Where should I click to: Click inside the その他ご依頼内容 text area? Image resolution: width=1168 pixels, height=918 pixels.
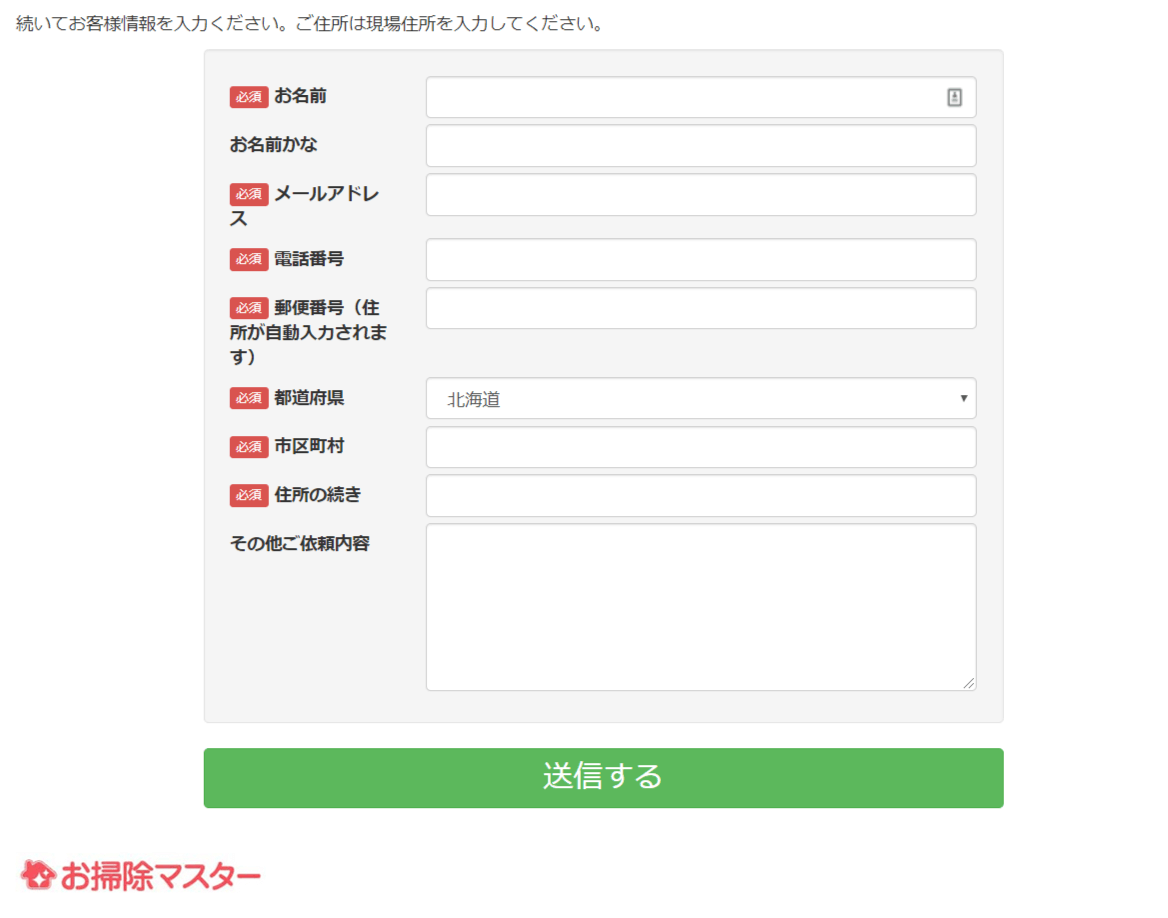coord(700,607)
